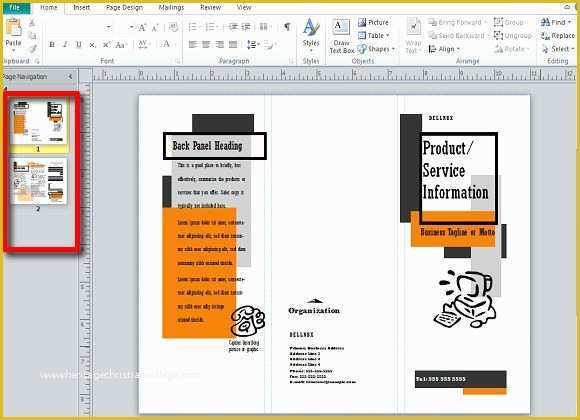Open the Change Case menu
This screenshot has height=420, width=580.
coord(120,45)
